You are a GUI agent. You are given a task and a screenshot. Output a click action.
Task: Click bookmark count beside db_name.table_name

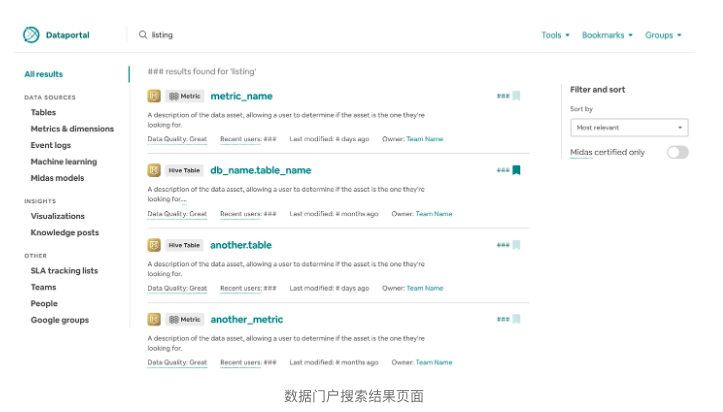503,170
